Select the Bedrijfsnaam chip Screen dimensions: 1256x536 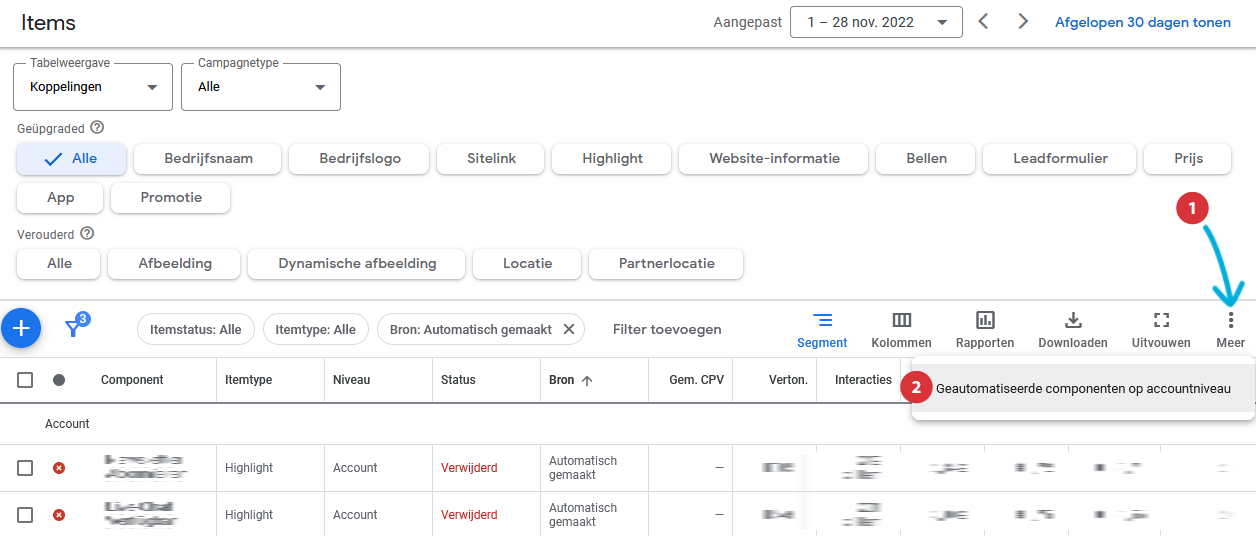coord(208,158)
